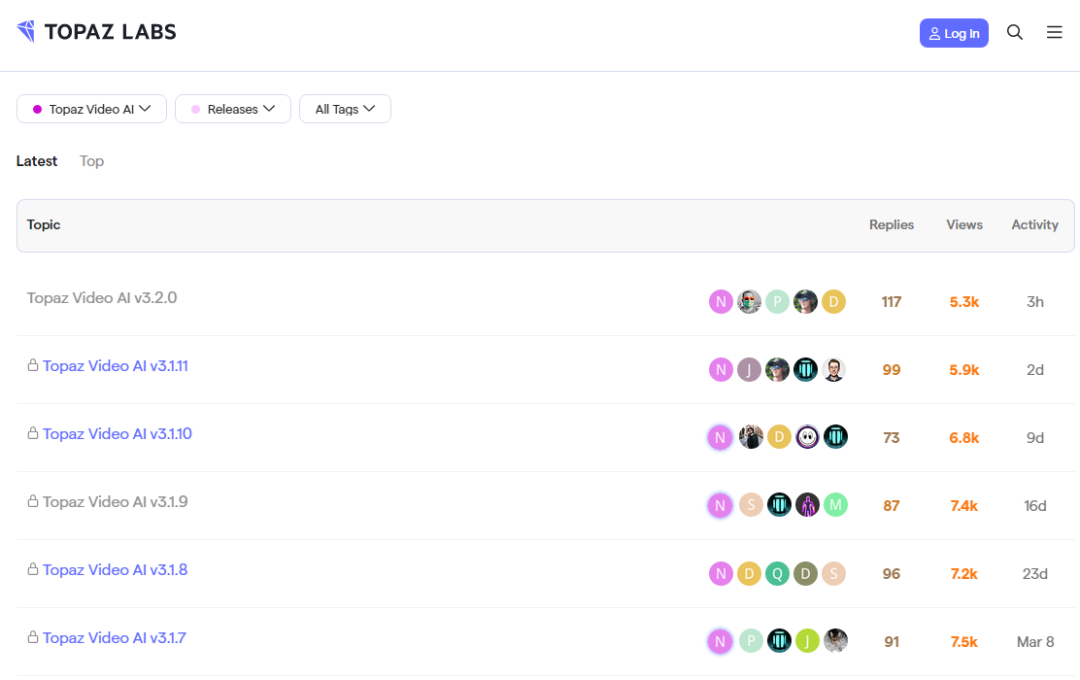
Task: Sort by Views column header
Action: (964, 225)
